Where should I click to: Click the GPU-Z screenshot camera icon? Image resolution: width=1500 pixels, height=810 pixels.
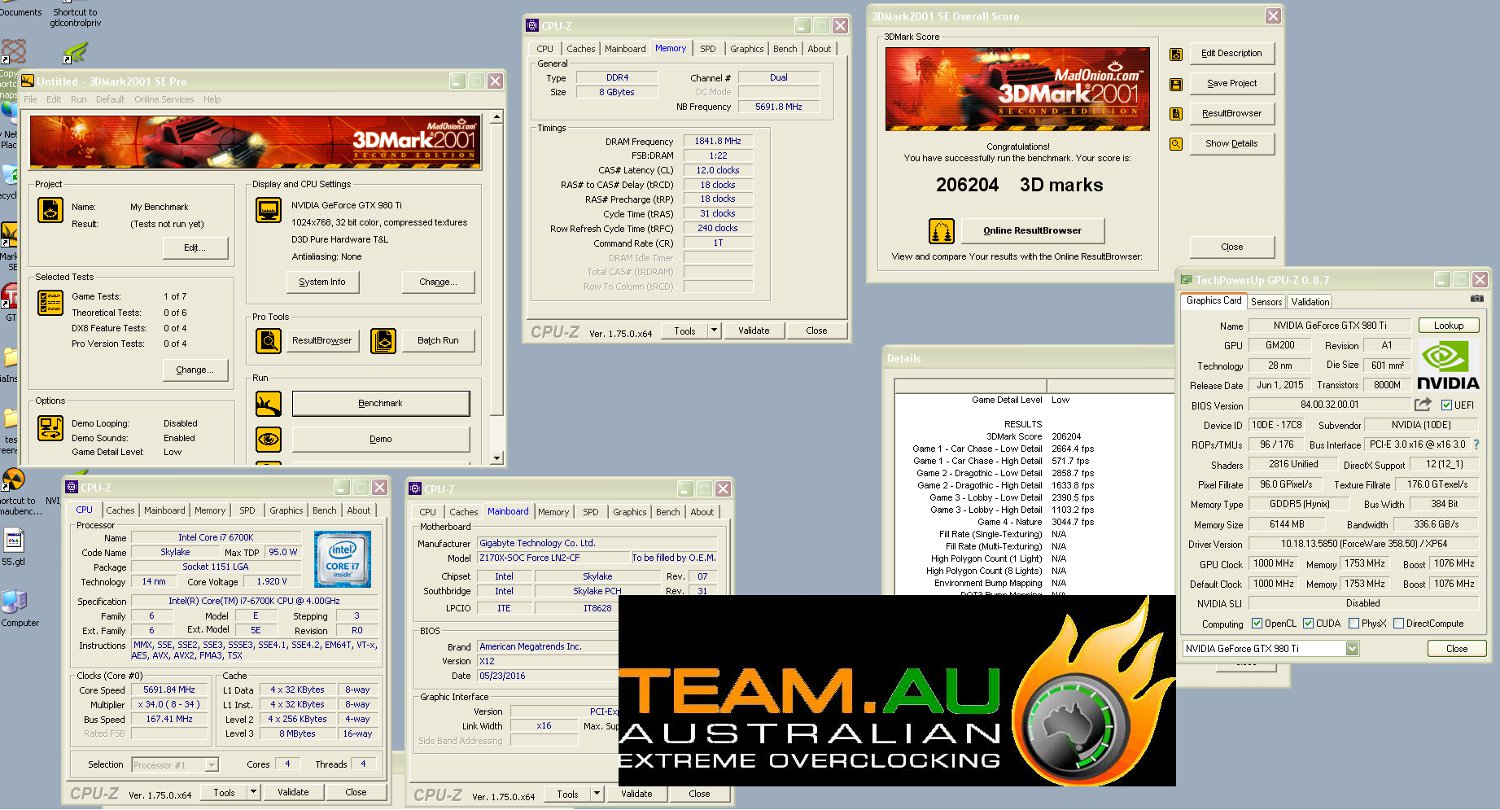tap(1477, 299)
